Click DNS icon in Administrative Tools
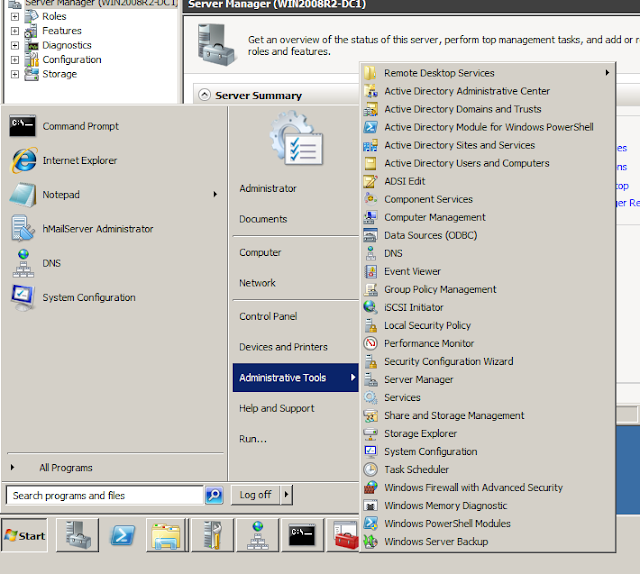This screenshot has height=574, width=640. click(371, 253)
